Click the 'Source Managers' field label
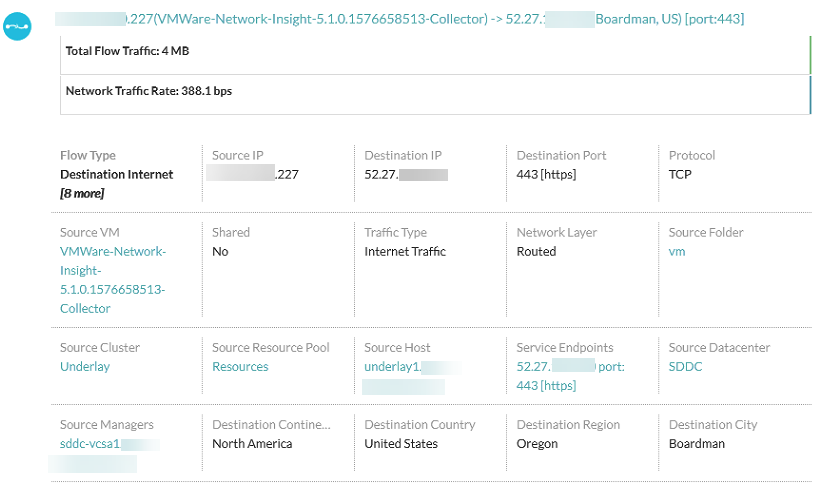 pos(107,425)
